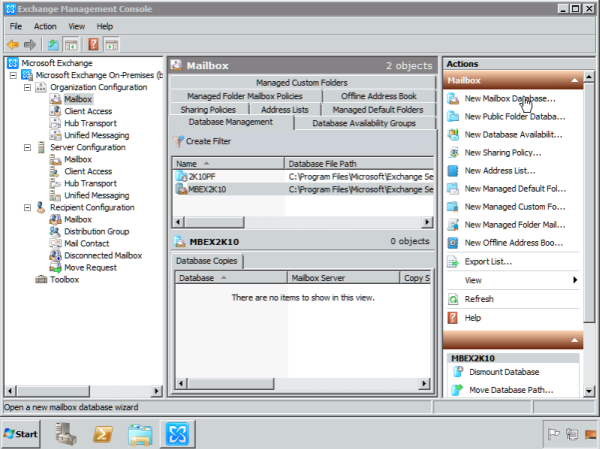Open Windows Explorer from the taskbar

pyautogui.click(x=140, y=434)
